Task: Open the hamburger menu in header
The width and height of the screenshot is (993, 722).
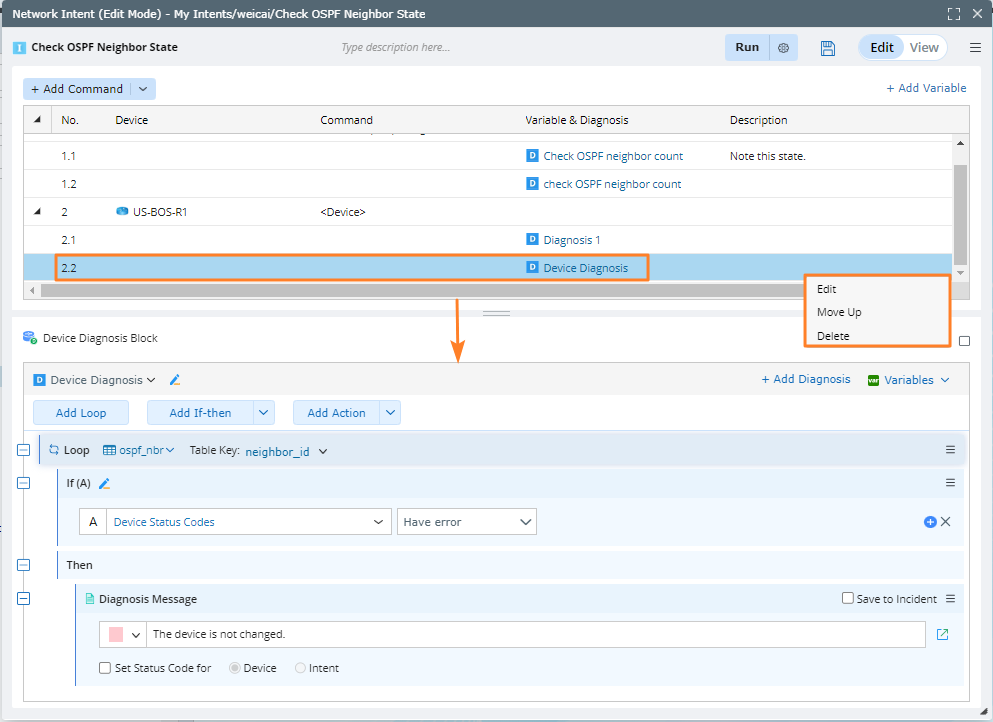Action: point(975,48)
